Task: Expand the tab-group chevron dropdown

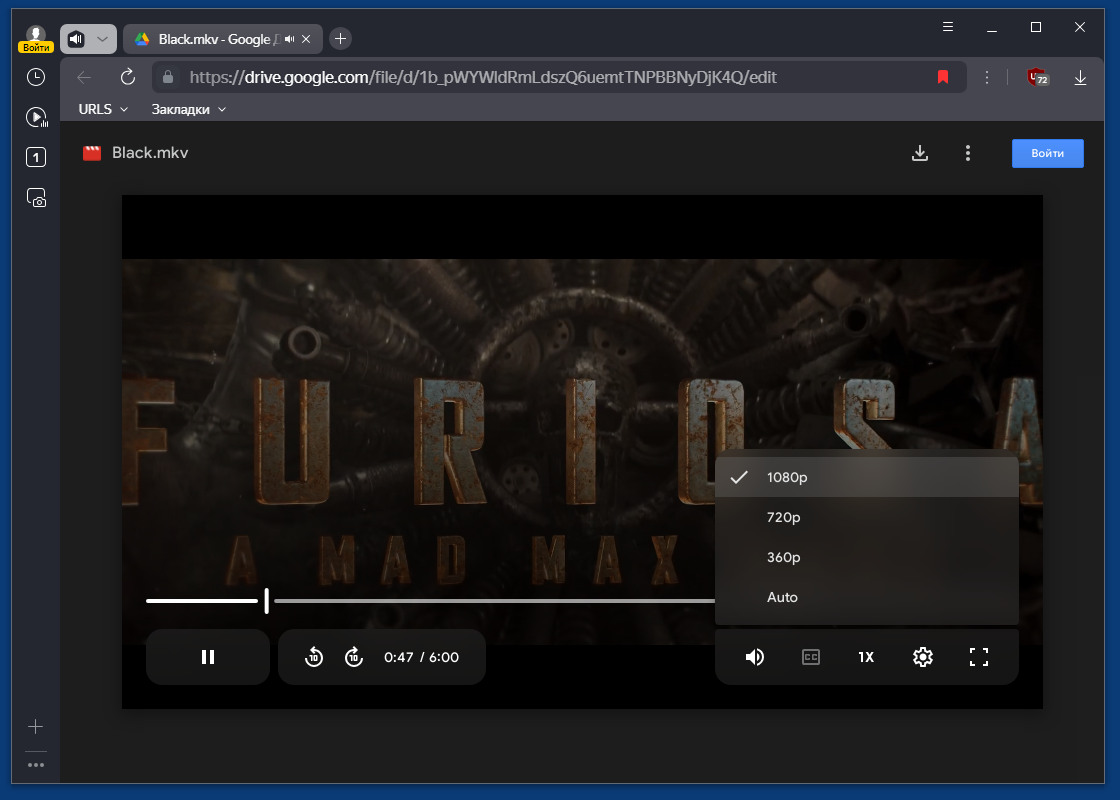Action: (x=103, y=39)
